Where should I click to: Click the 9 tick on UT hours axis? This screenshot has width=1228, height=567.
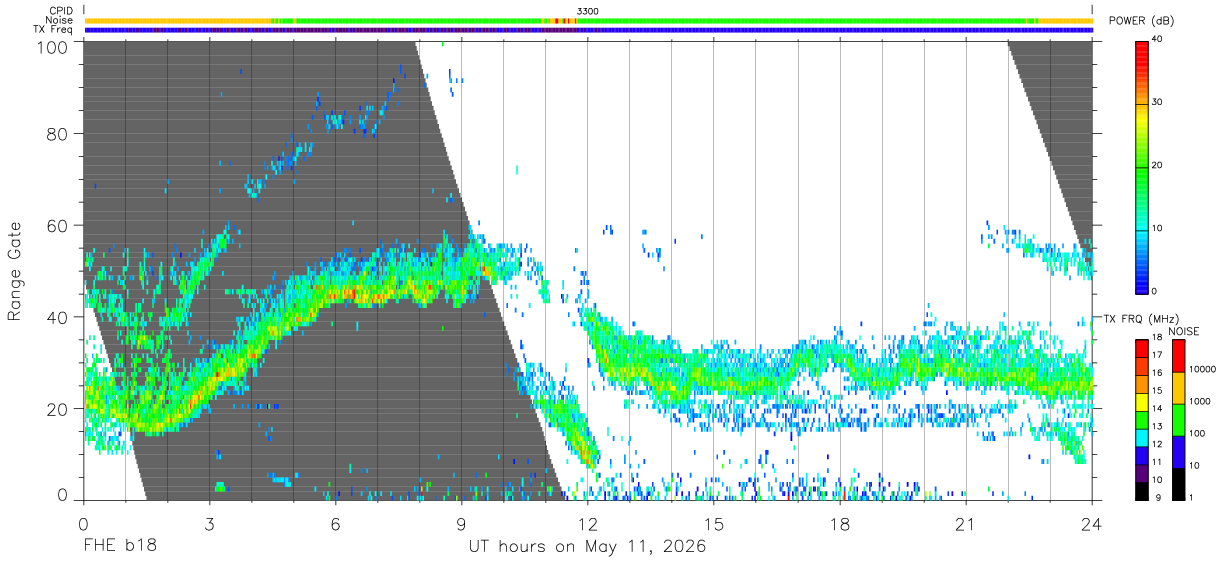[461, 524]
